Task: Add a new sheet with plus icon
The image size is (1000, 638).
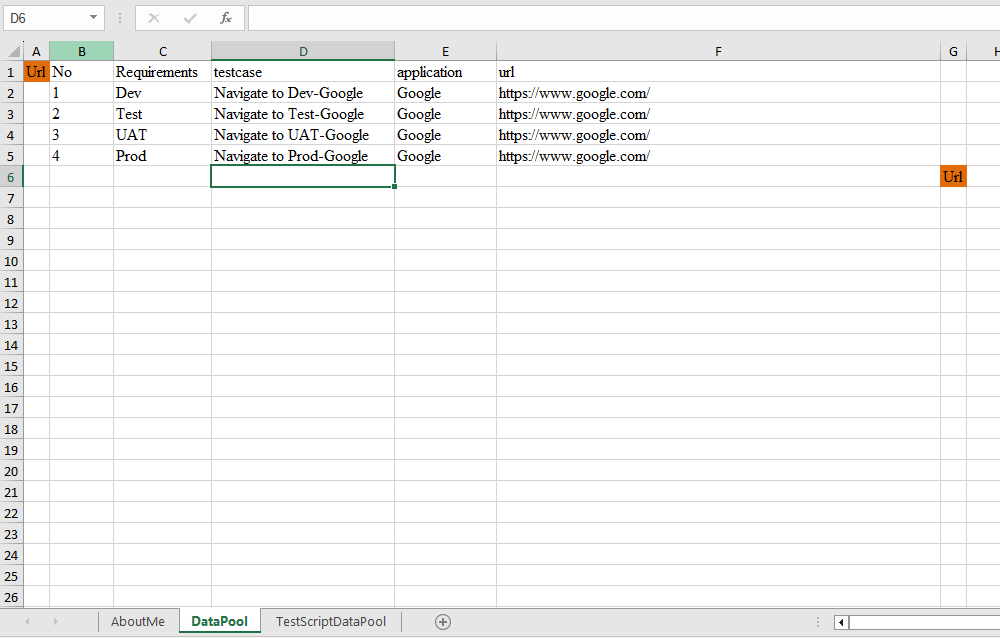Action: (x=443, y=622)
